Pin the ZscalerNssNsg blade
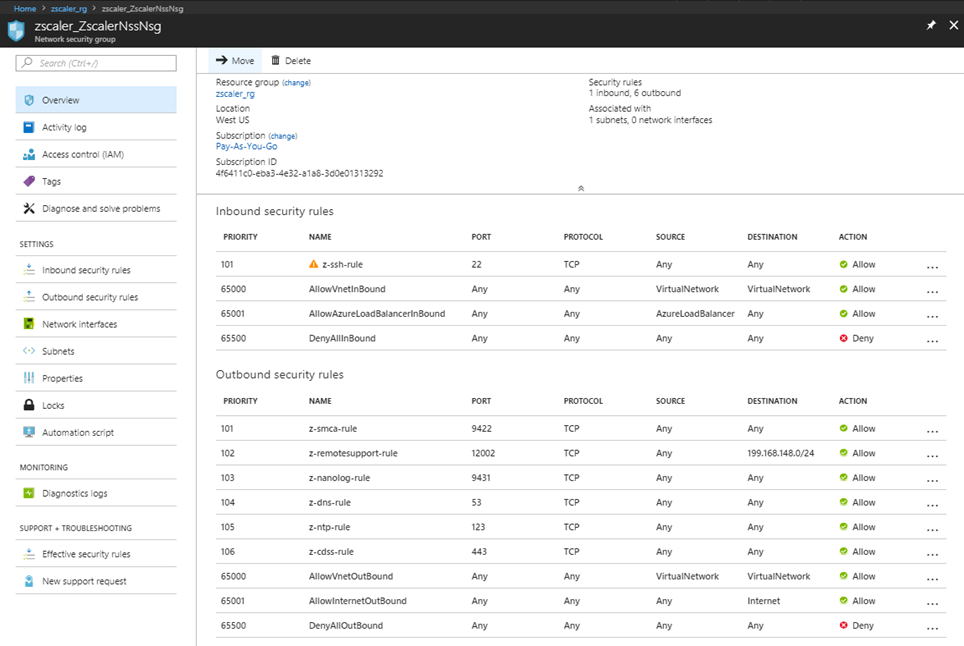Viewport: 964px width, 646px height. [x=930, y=24]
